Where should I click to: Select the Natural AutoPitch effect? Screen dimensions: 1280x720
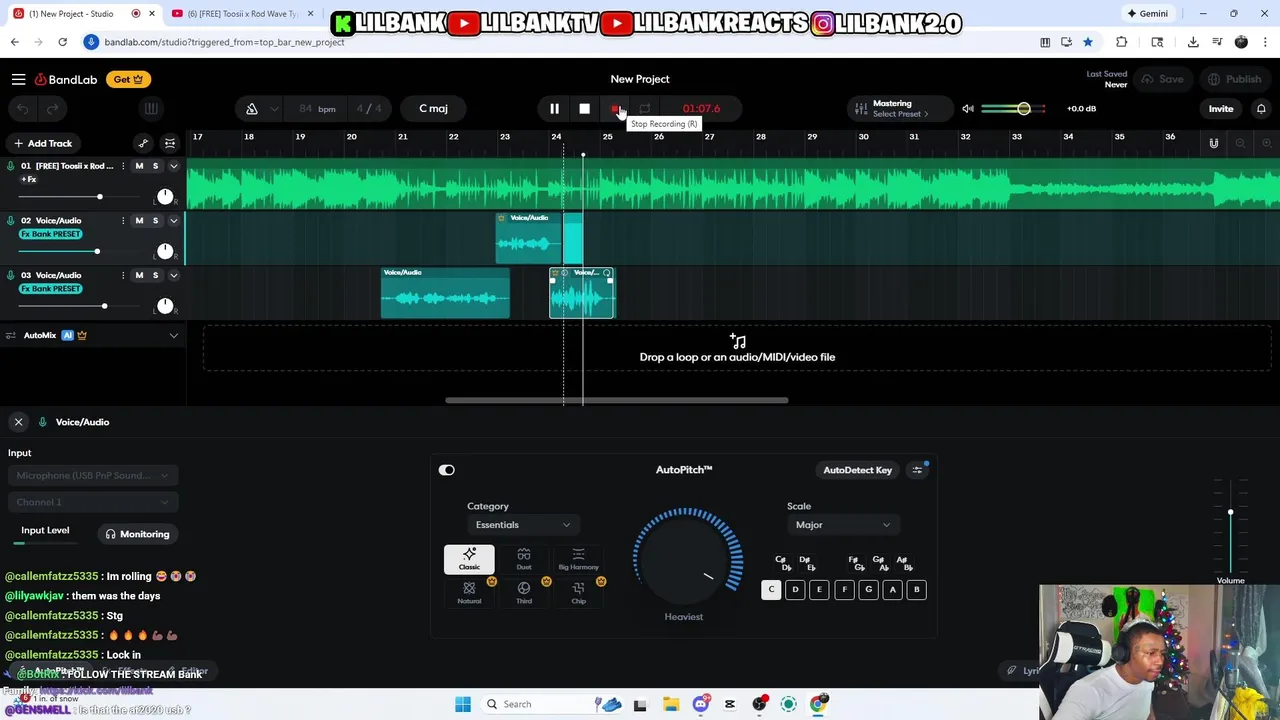click(469, 592)
